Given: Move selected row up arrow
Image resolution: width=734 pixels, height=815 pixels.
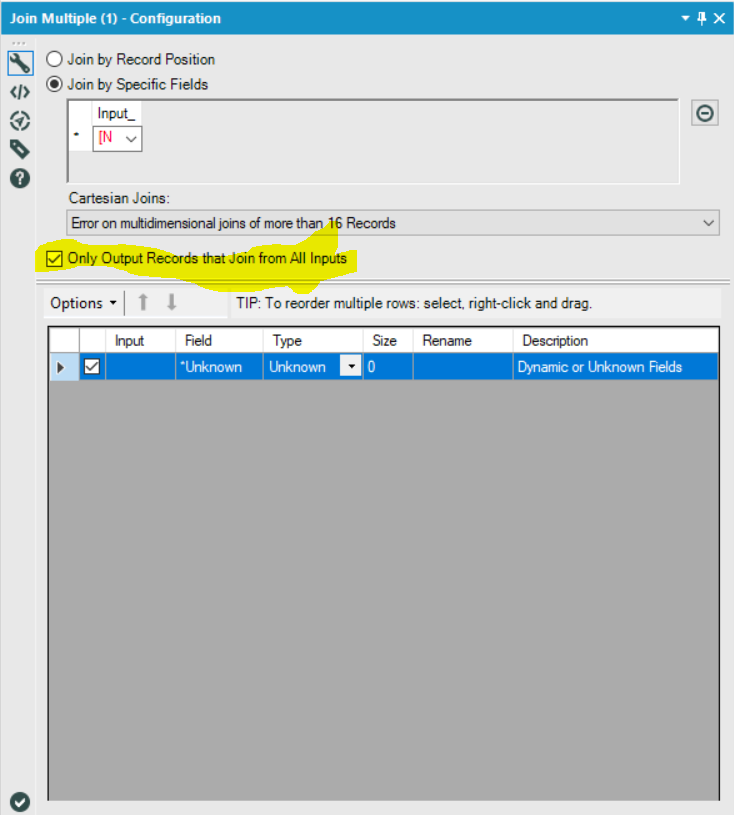Looking at the screenshot, I should pyautogui.click(x=143, y=303).
